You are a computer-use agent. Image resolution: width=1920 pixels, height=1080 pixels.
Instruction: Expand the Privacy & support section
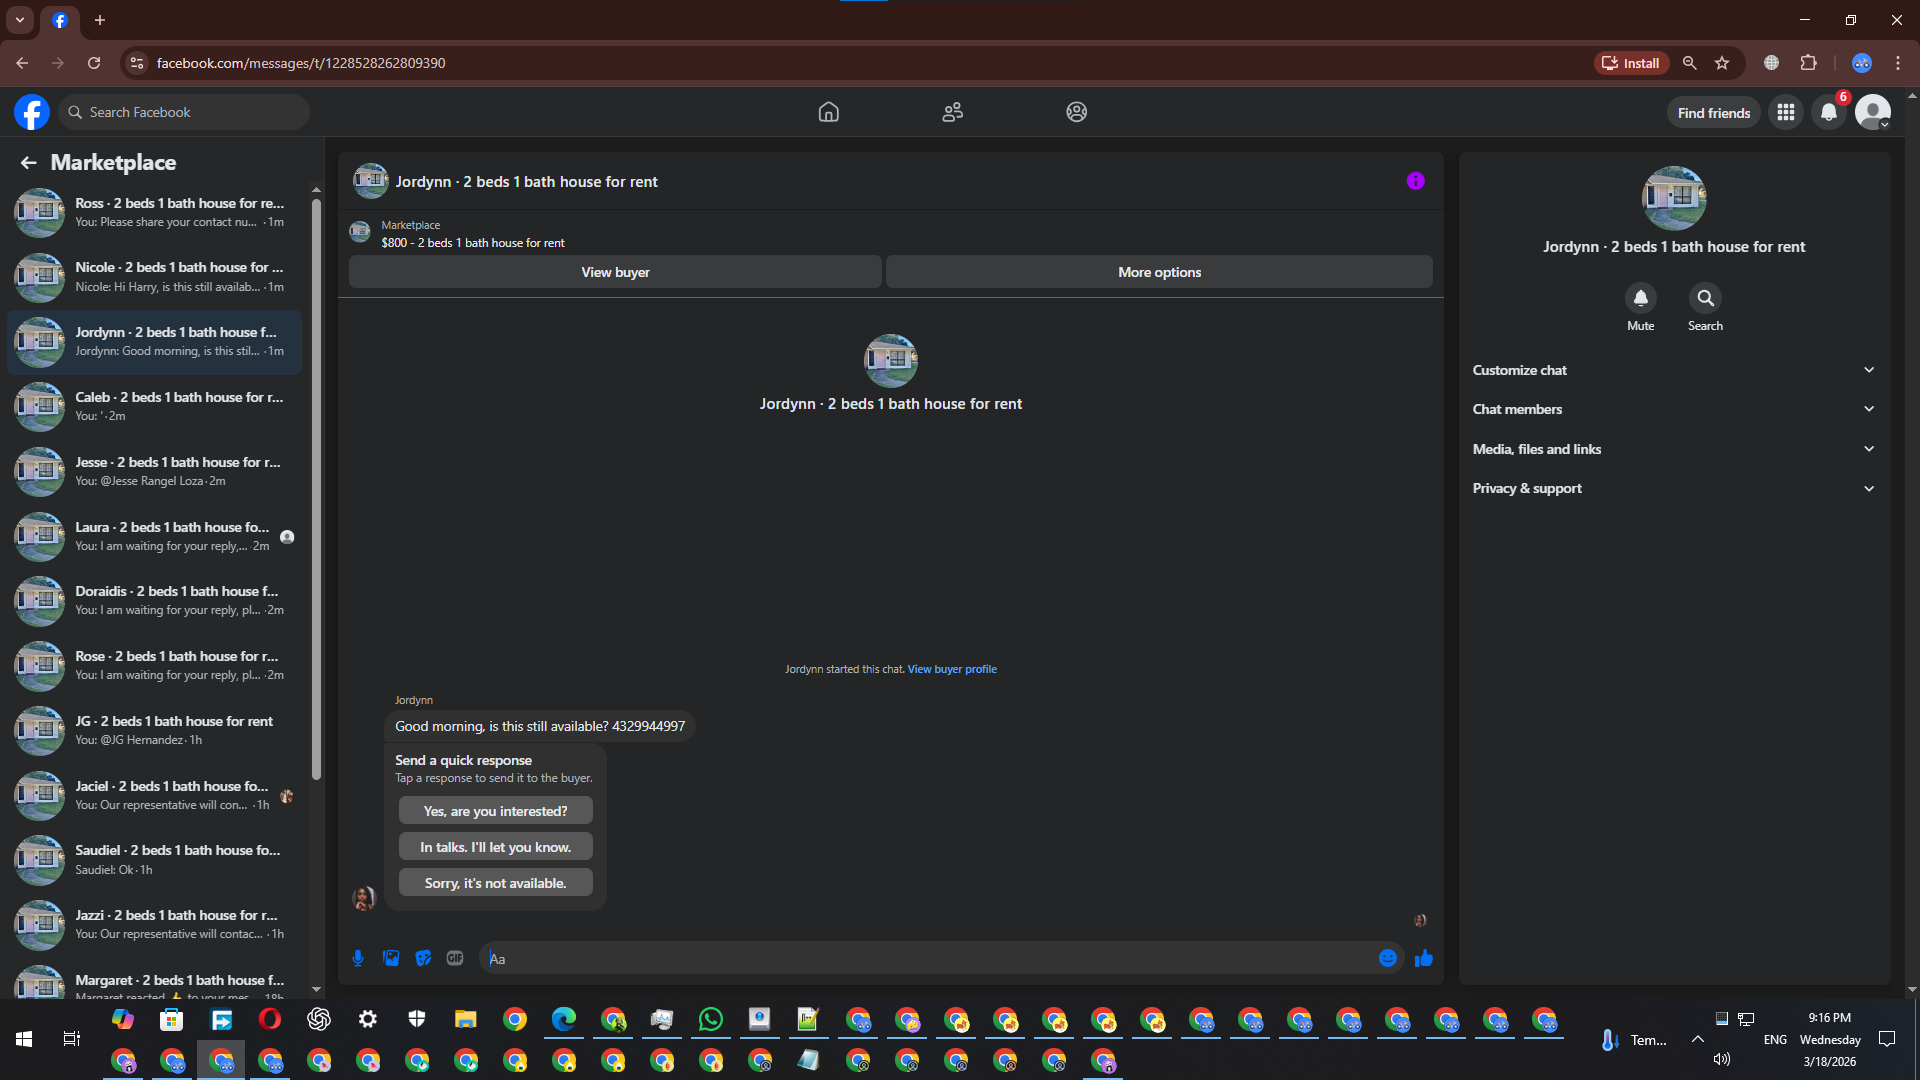point(1673,488)
